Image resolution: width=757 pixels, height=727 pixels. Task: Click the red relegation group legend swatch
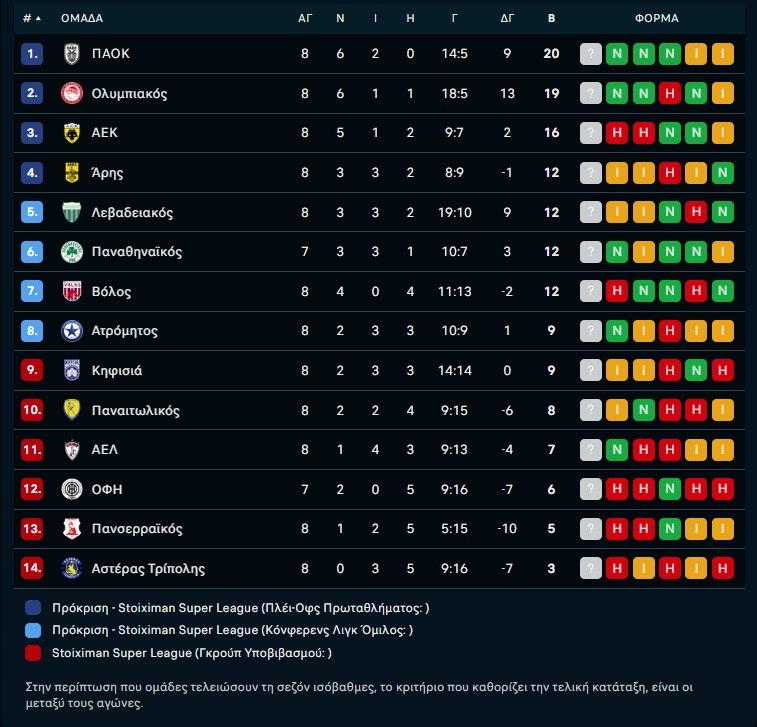coord(34,653)
